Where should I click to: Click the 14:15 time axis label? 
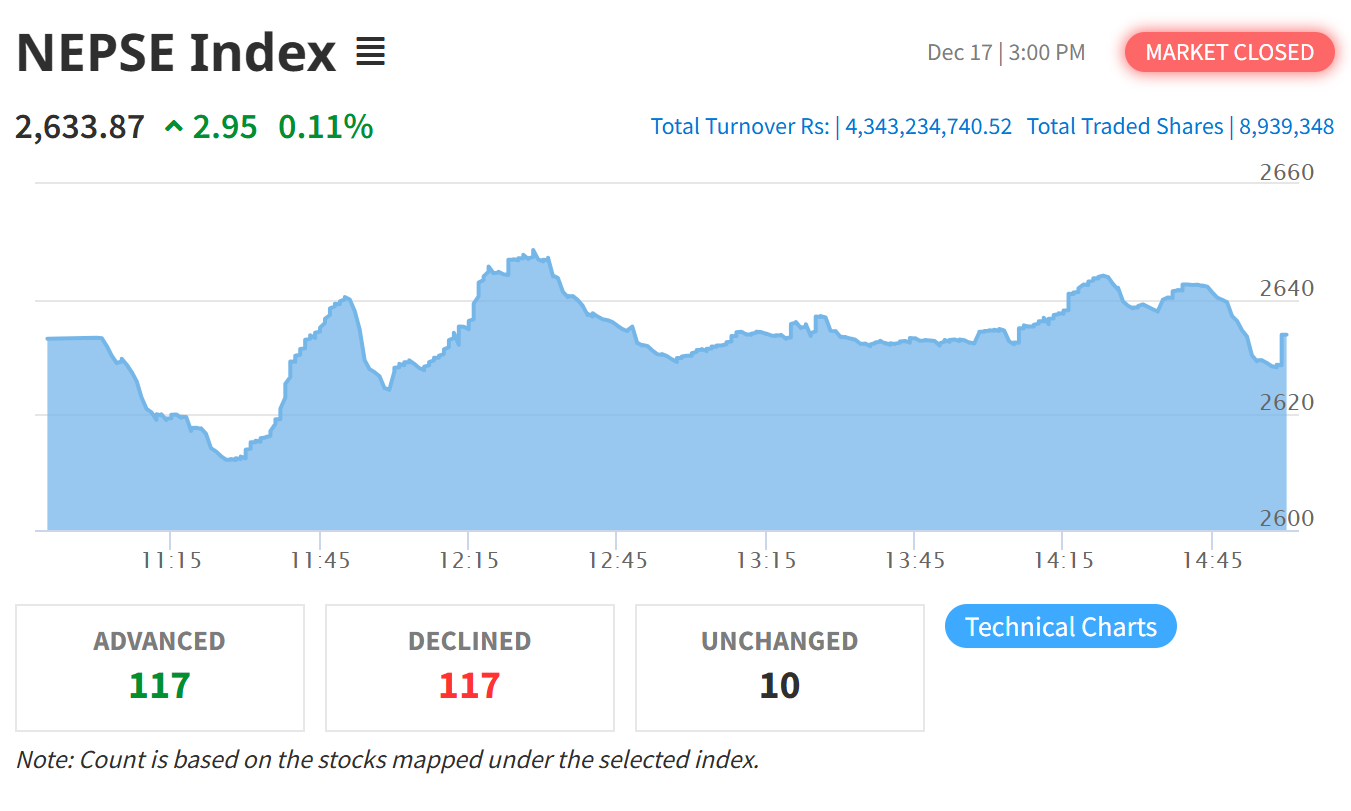click(x=1063, y=560)
